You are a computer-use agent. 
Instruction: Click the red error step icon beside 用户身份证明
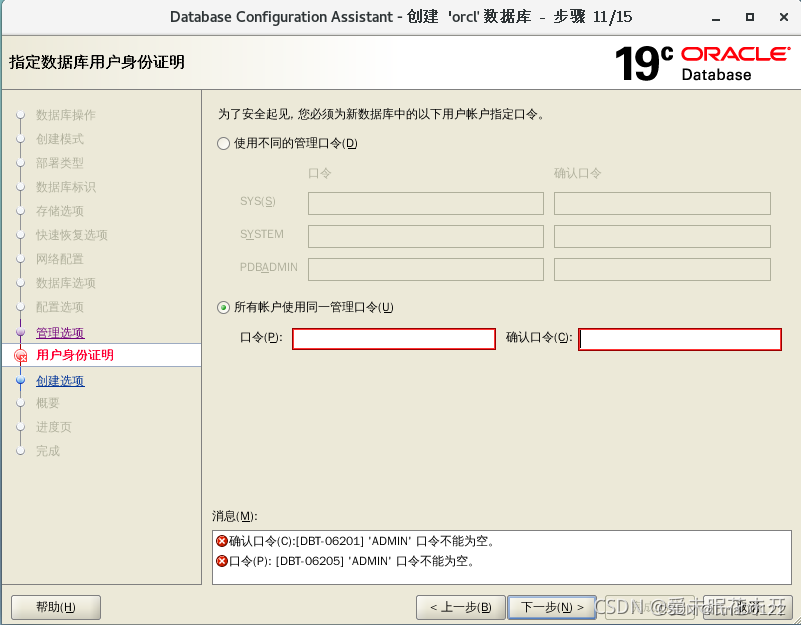20,356
